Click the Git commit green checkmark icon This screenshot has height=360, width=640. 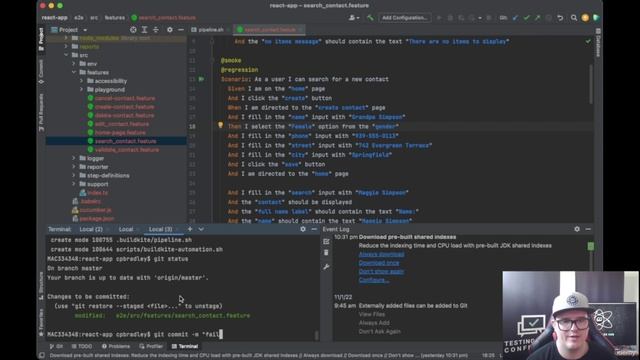[527, 18]
